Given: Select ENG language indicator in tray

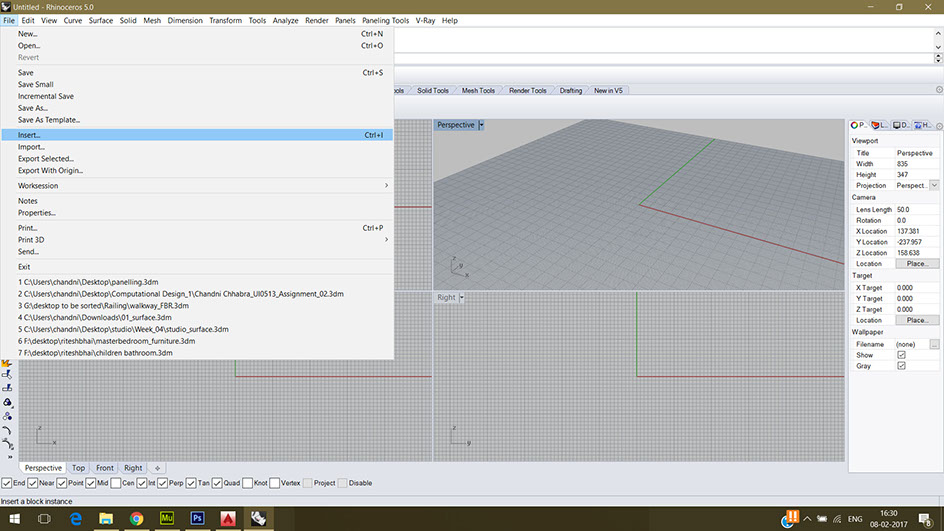Looking at the screenshot, I should click(855, 519).
